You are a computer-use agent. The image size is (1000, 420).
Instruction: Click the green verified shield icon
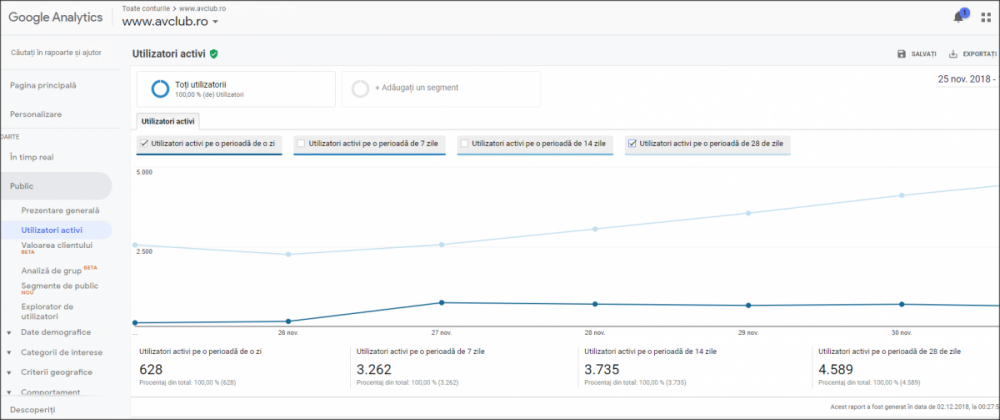click(214, 54)
